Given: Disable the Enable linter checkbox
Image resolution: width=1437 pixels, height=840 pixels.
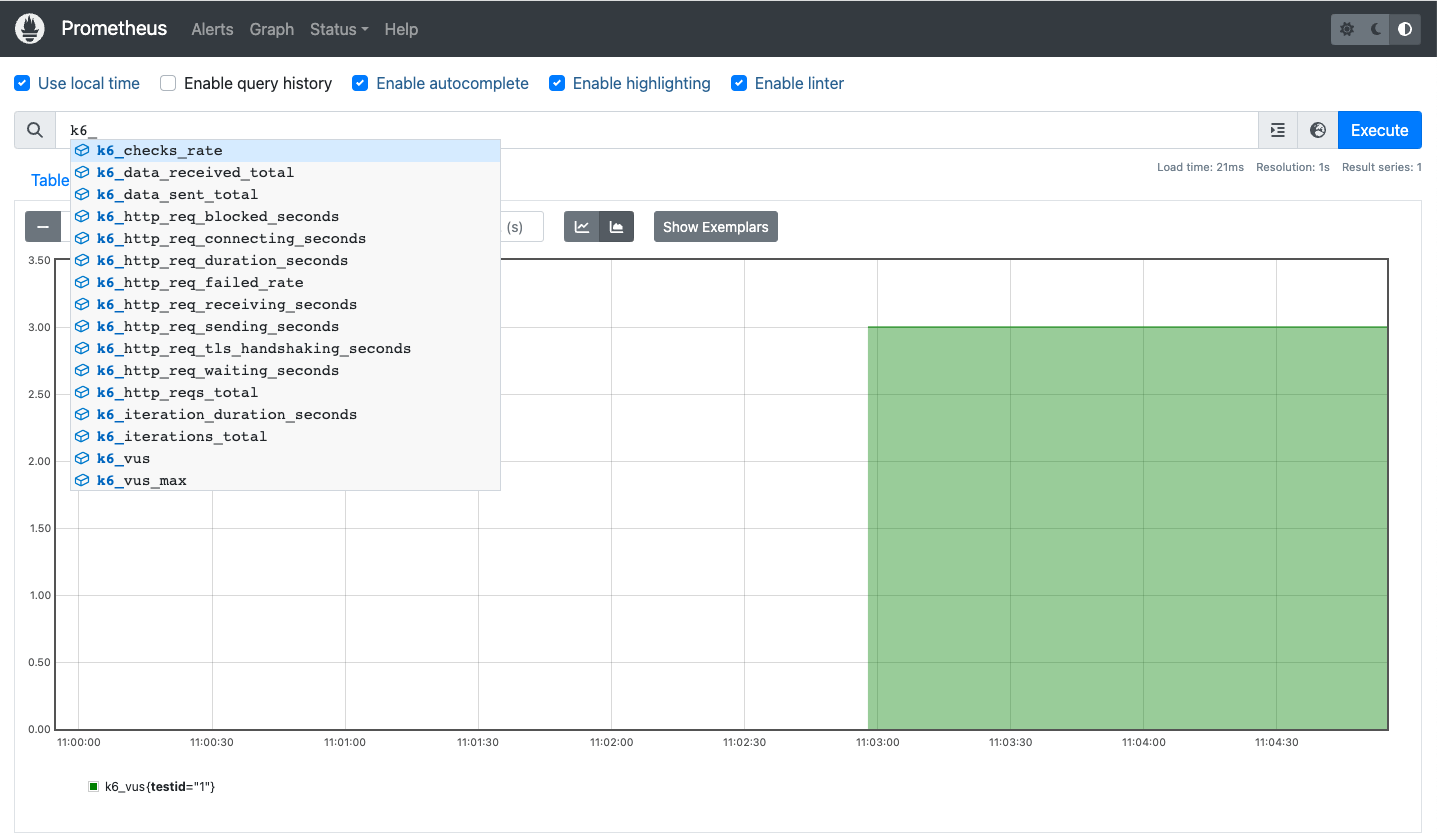Looking at the screenshot, I should click(739, 83).
